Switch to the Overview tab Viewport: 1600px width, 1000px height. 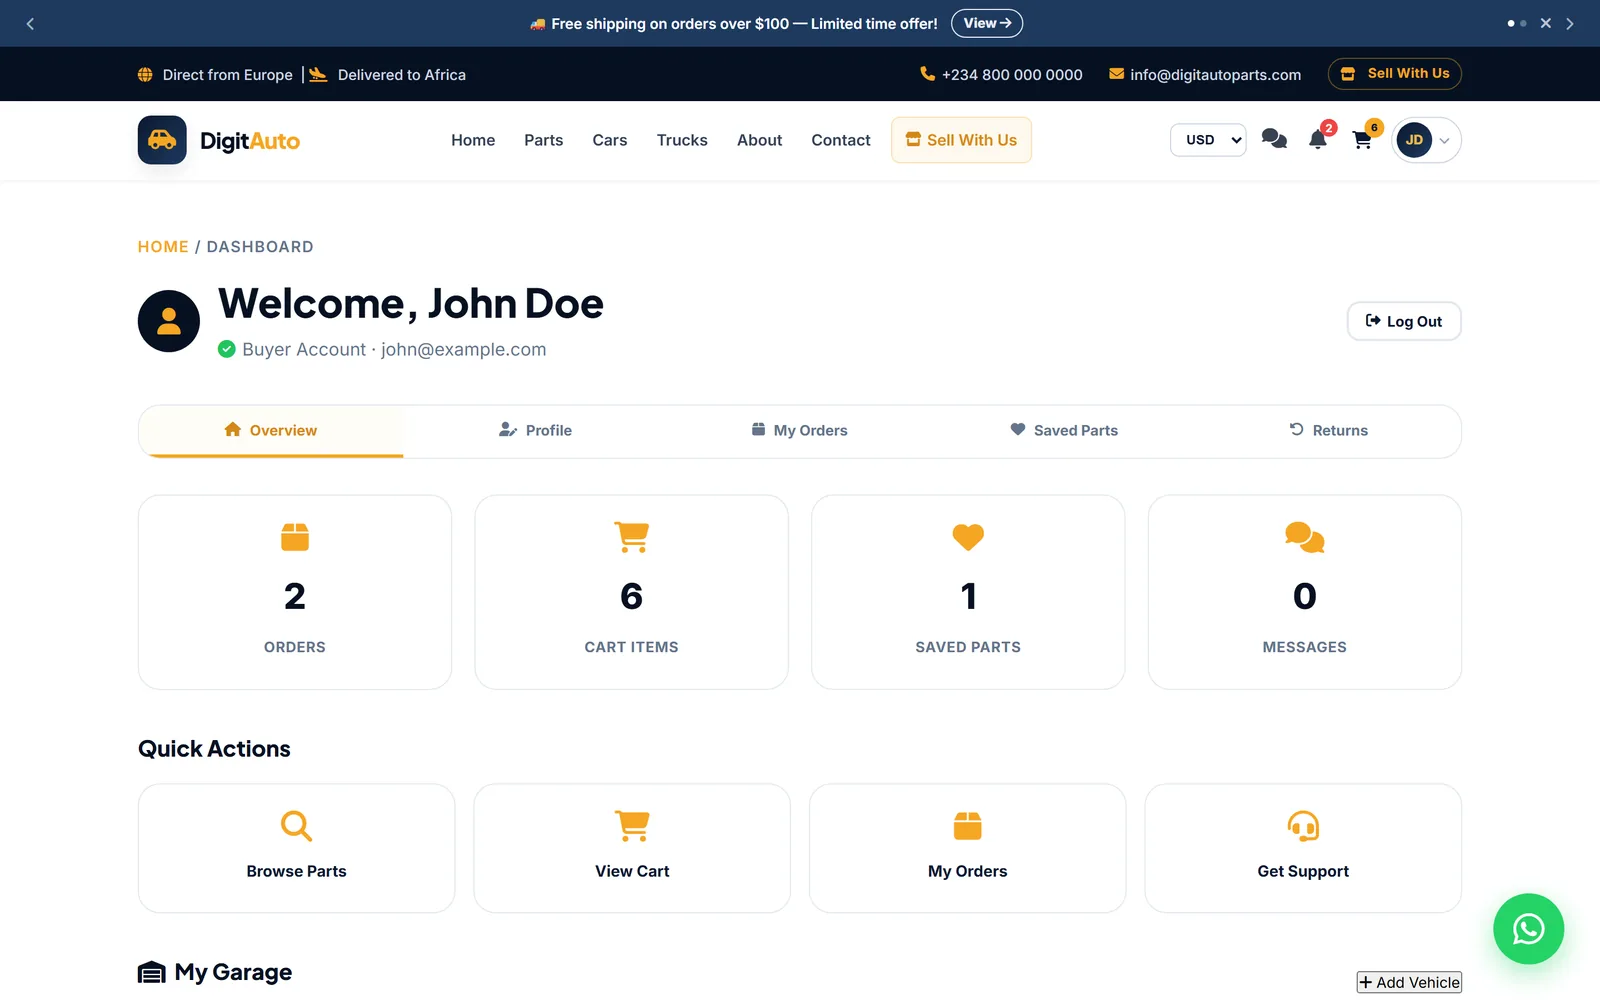click(x=271, y=431)
